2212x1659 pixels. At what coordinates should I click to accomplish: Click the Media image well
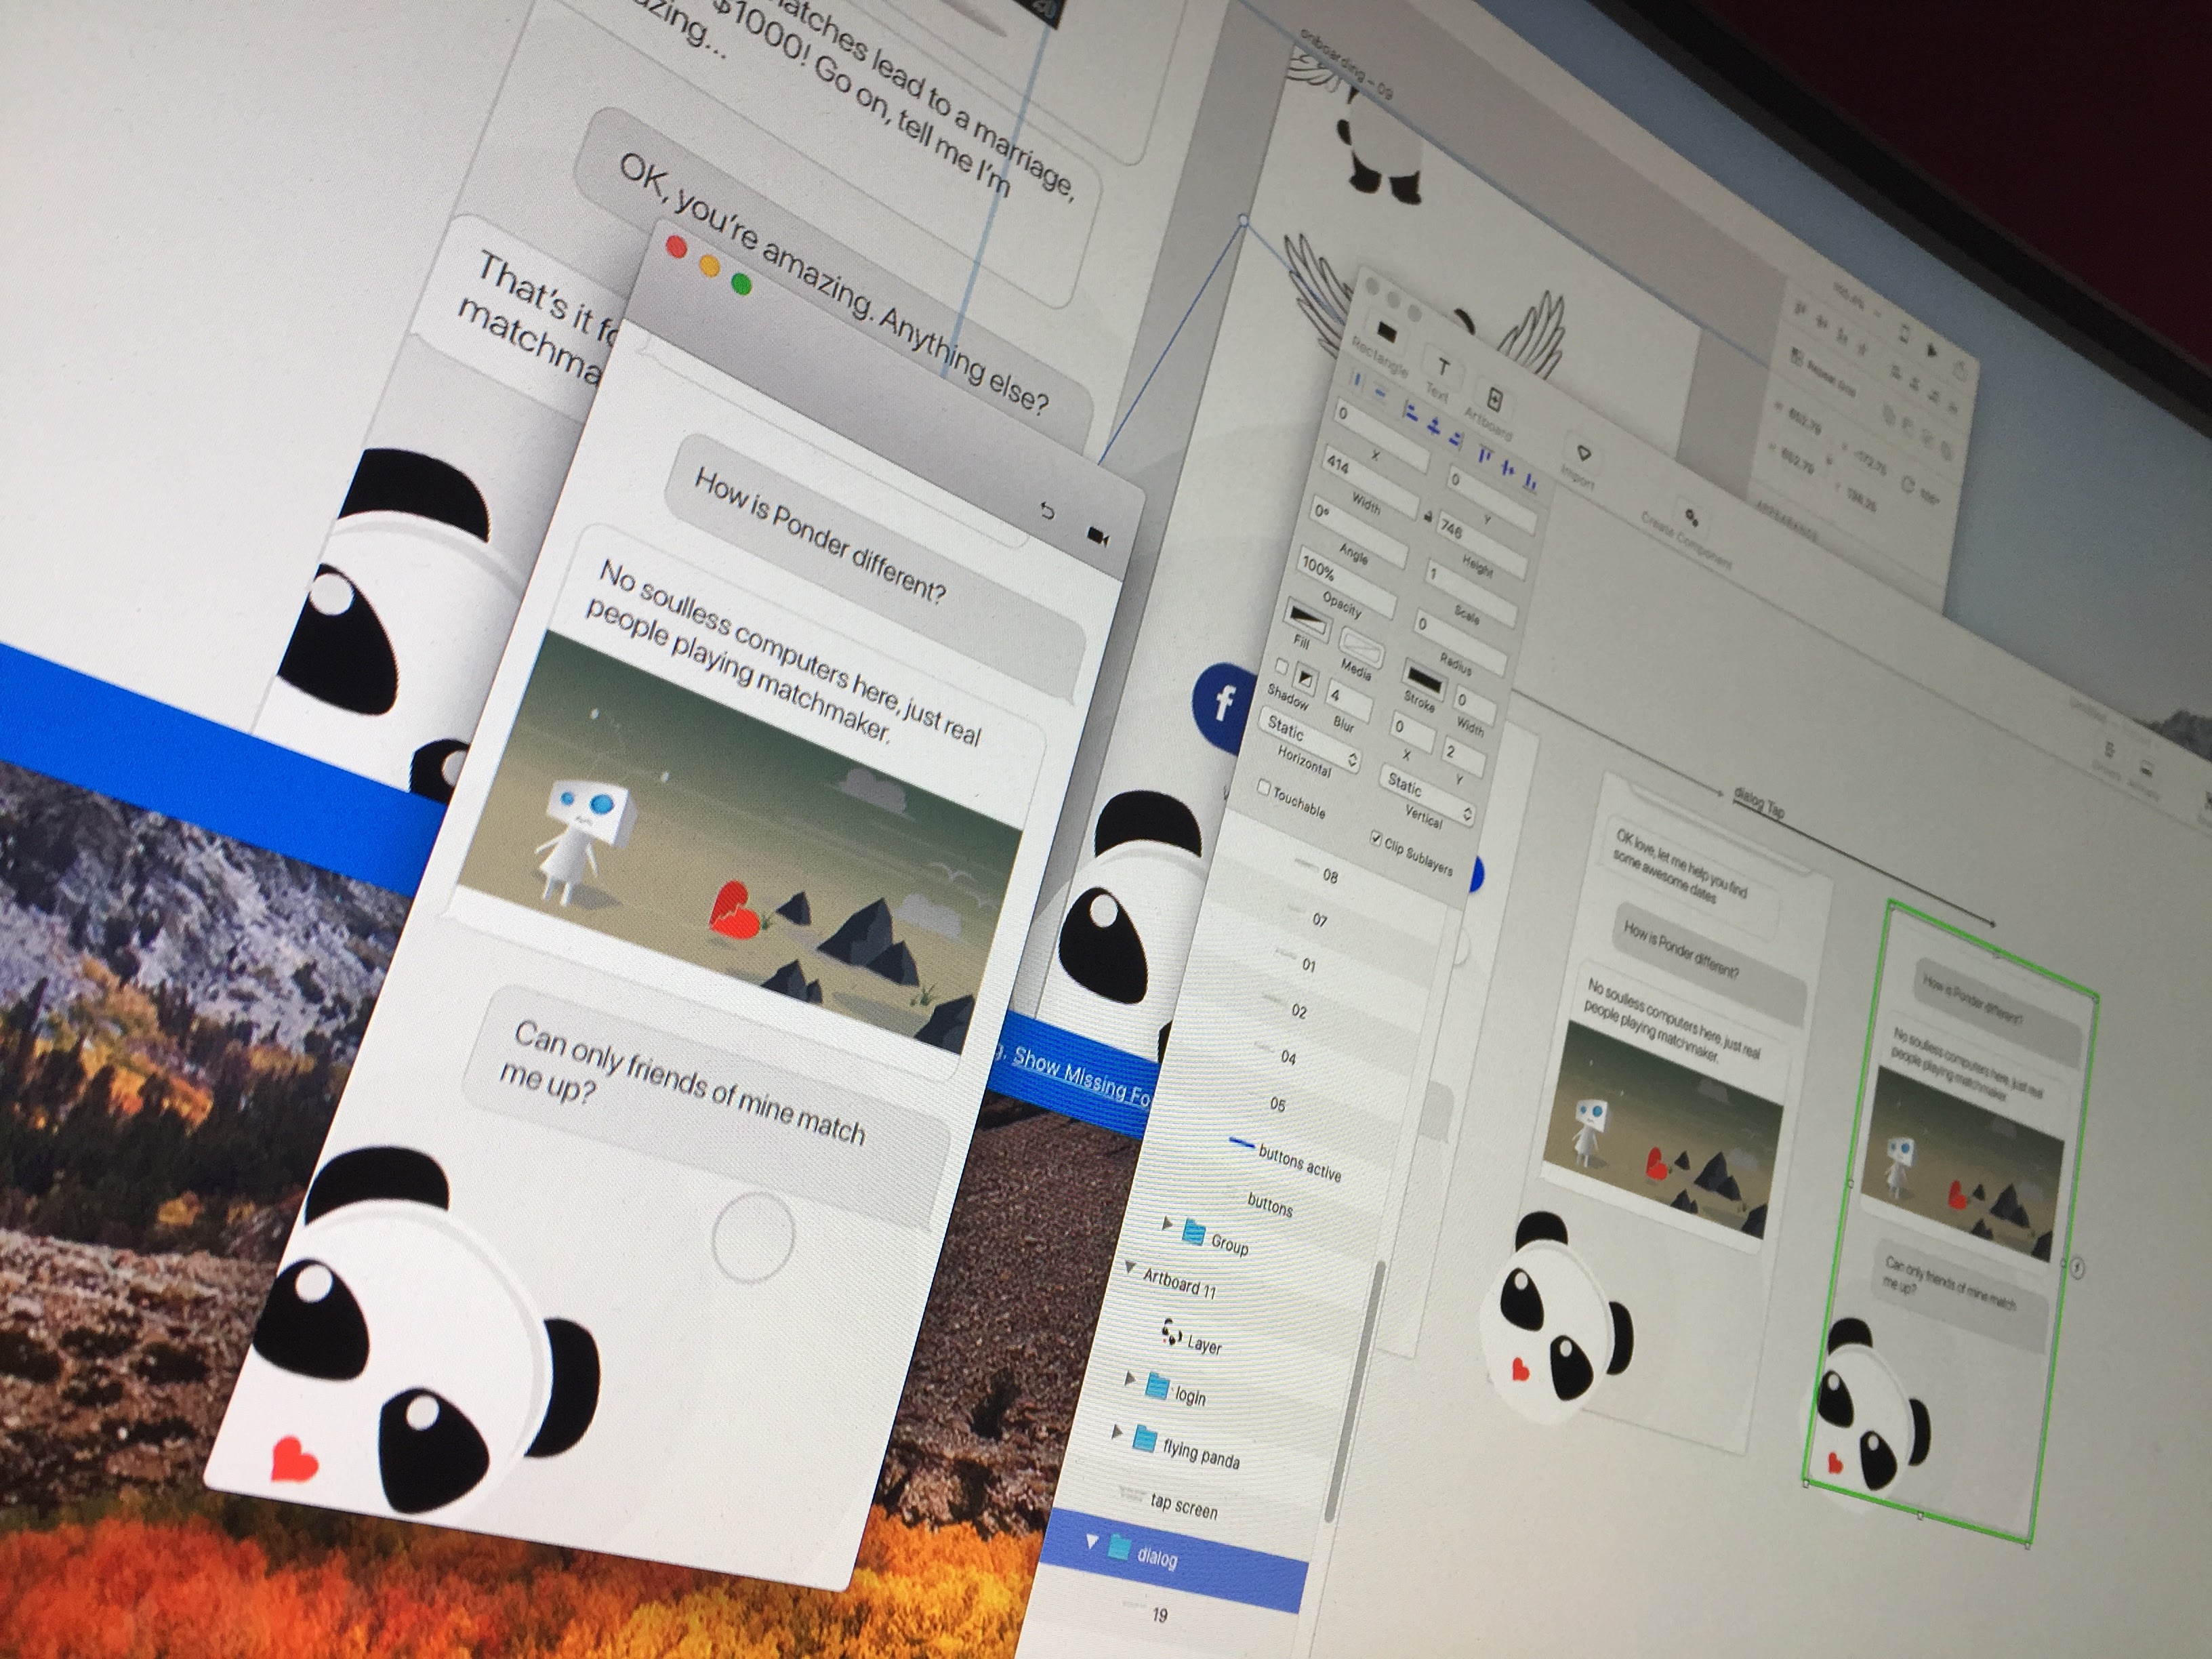point(1362,648)
